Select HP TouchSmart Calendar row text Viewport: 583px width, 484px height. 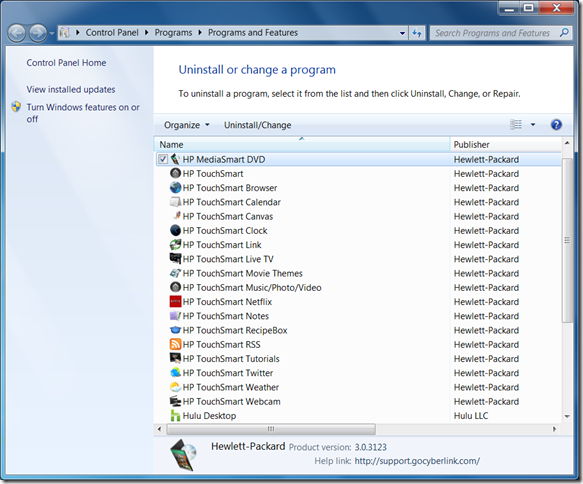[x=232, y=202]
